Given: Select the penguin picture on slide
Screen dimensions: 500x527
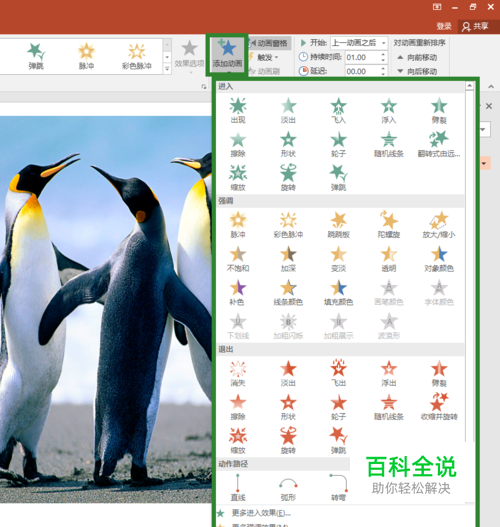Looking at the screenshot, I should (x=106, y=309).
